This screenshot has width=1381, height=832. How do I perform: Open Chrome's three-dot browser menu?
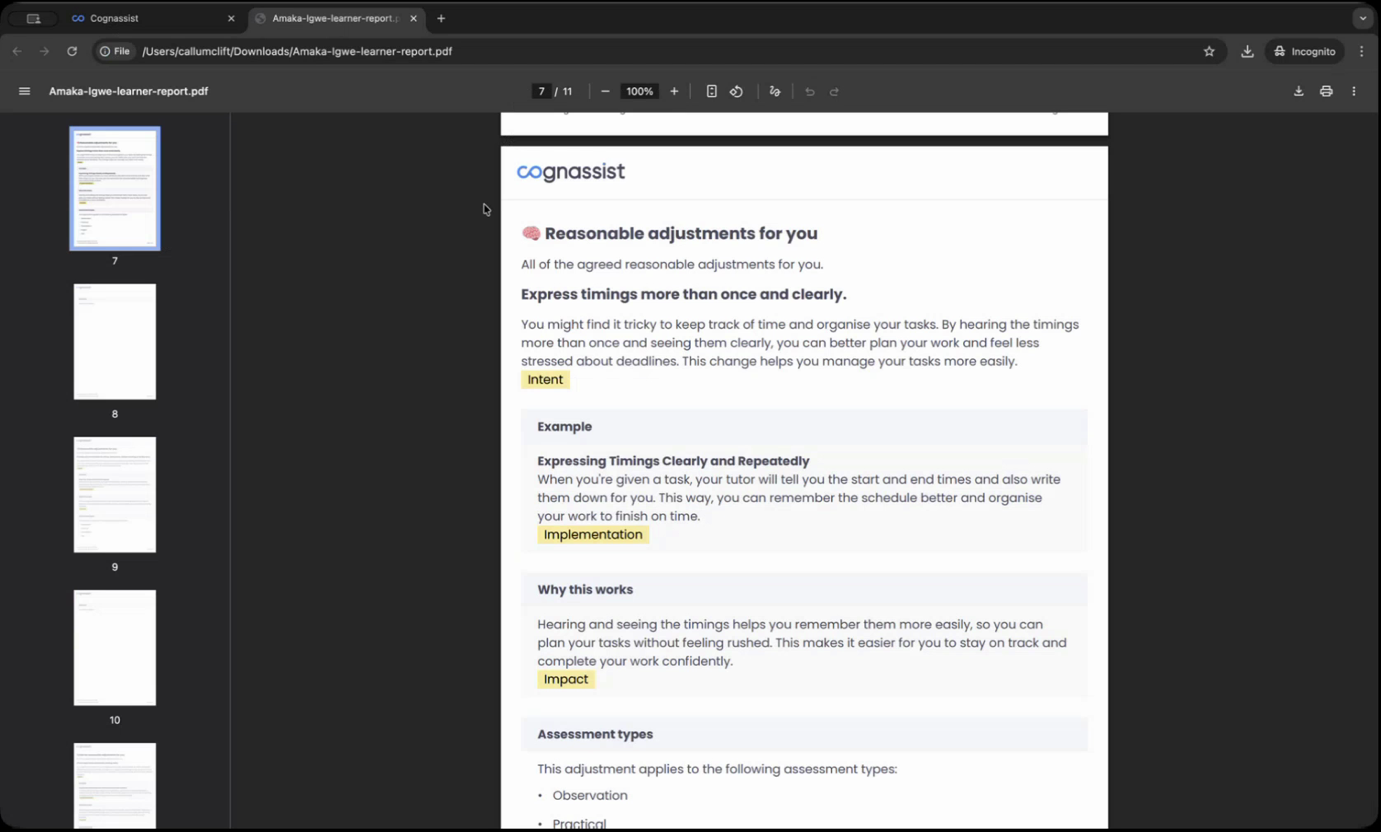pos(1364,51)
